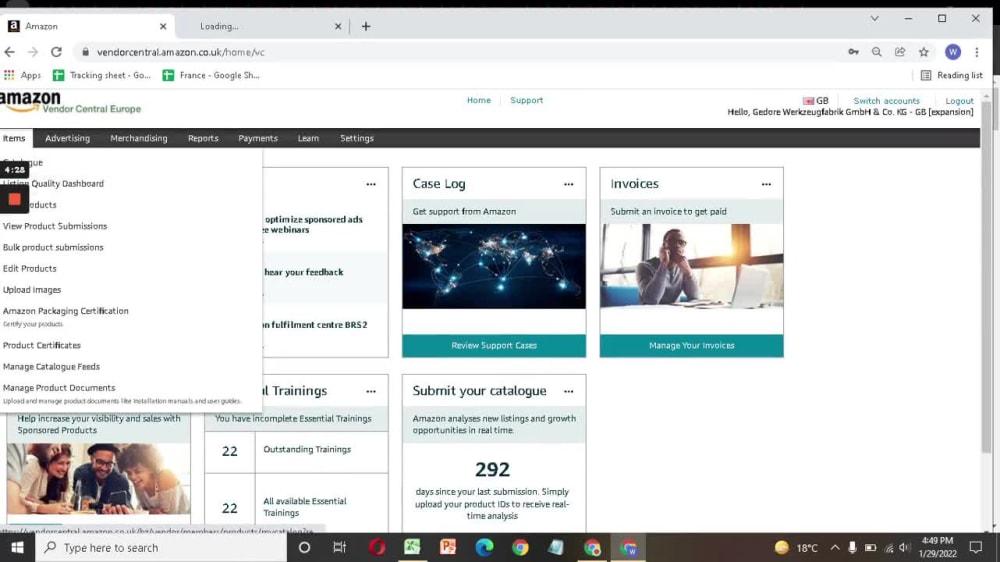1000x562 pixels.
Task: Open France Google Sheet bookmark
Action: pyautogui.click(x=211, y=75)
